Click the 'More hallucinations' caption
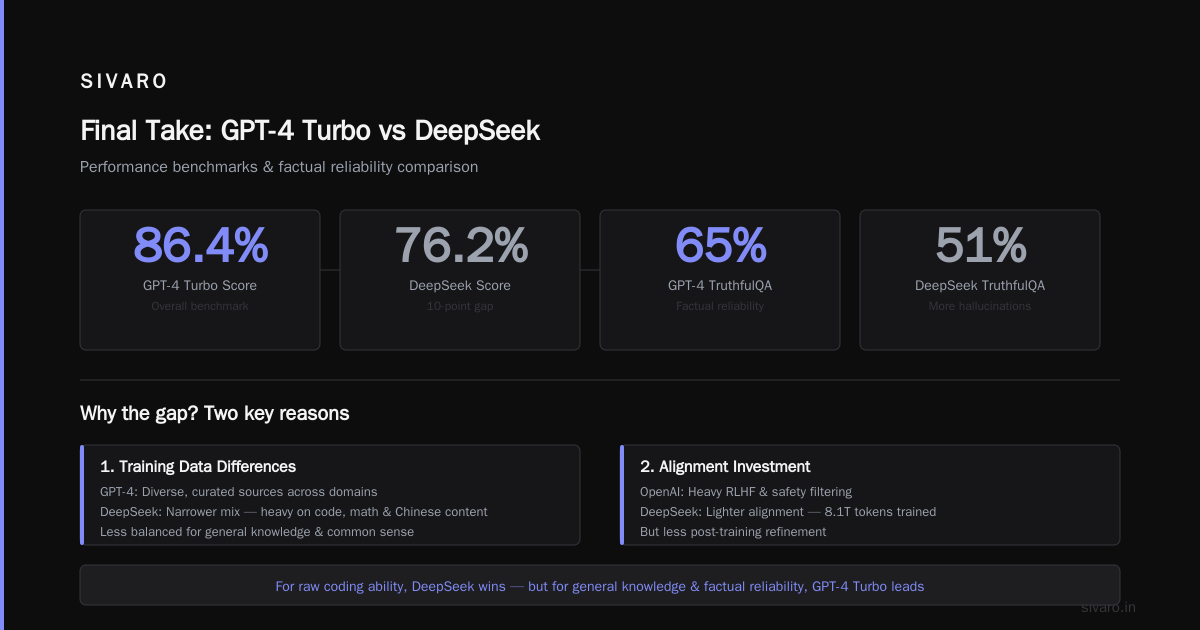1200x630 pixels. 980,306
